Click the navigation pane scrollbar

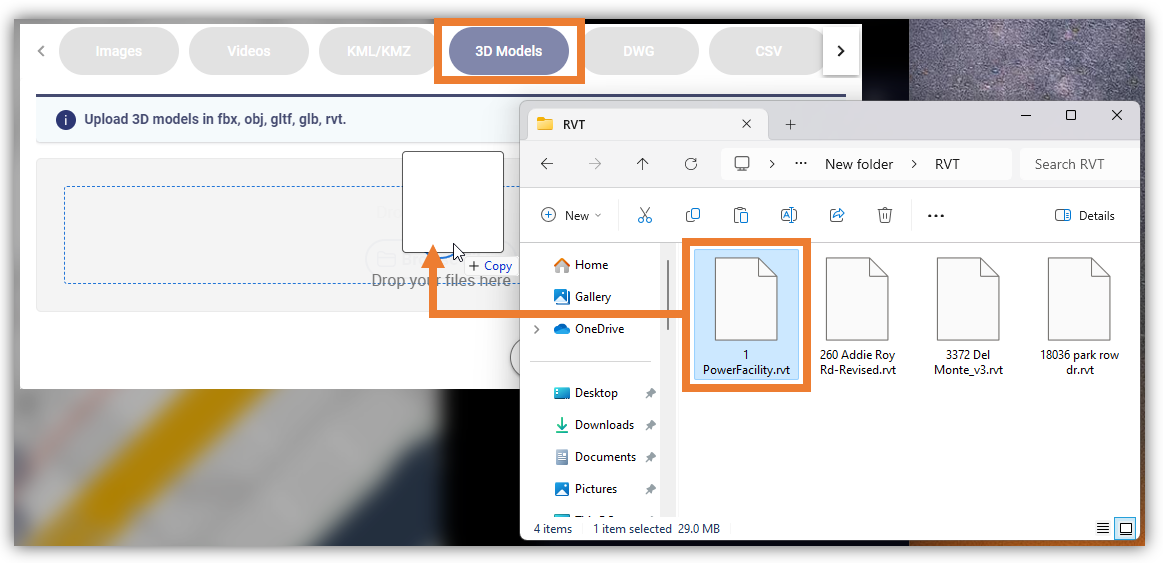click(x=670, y=294)
